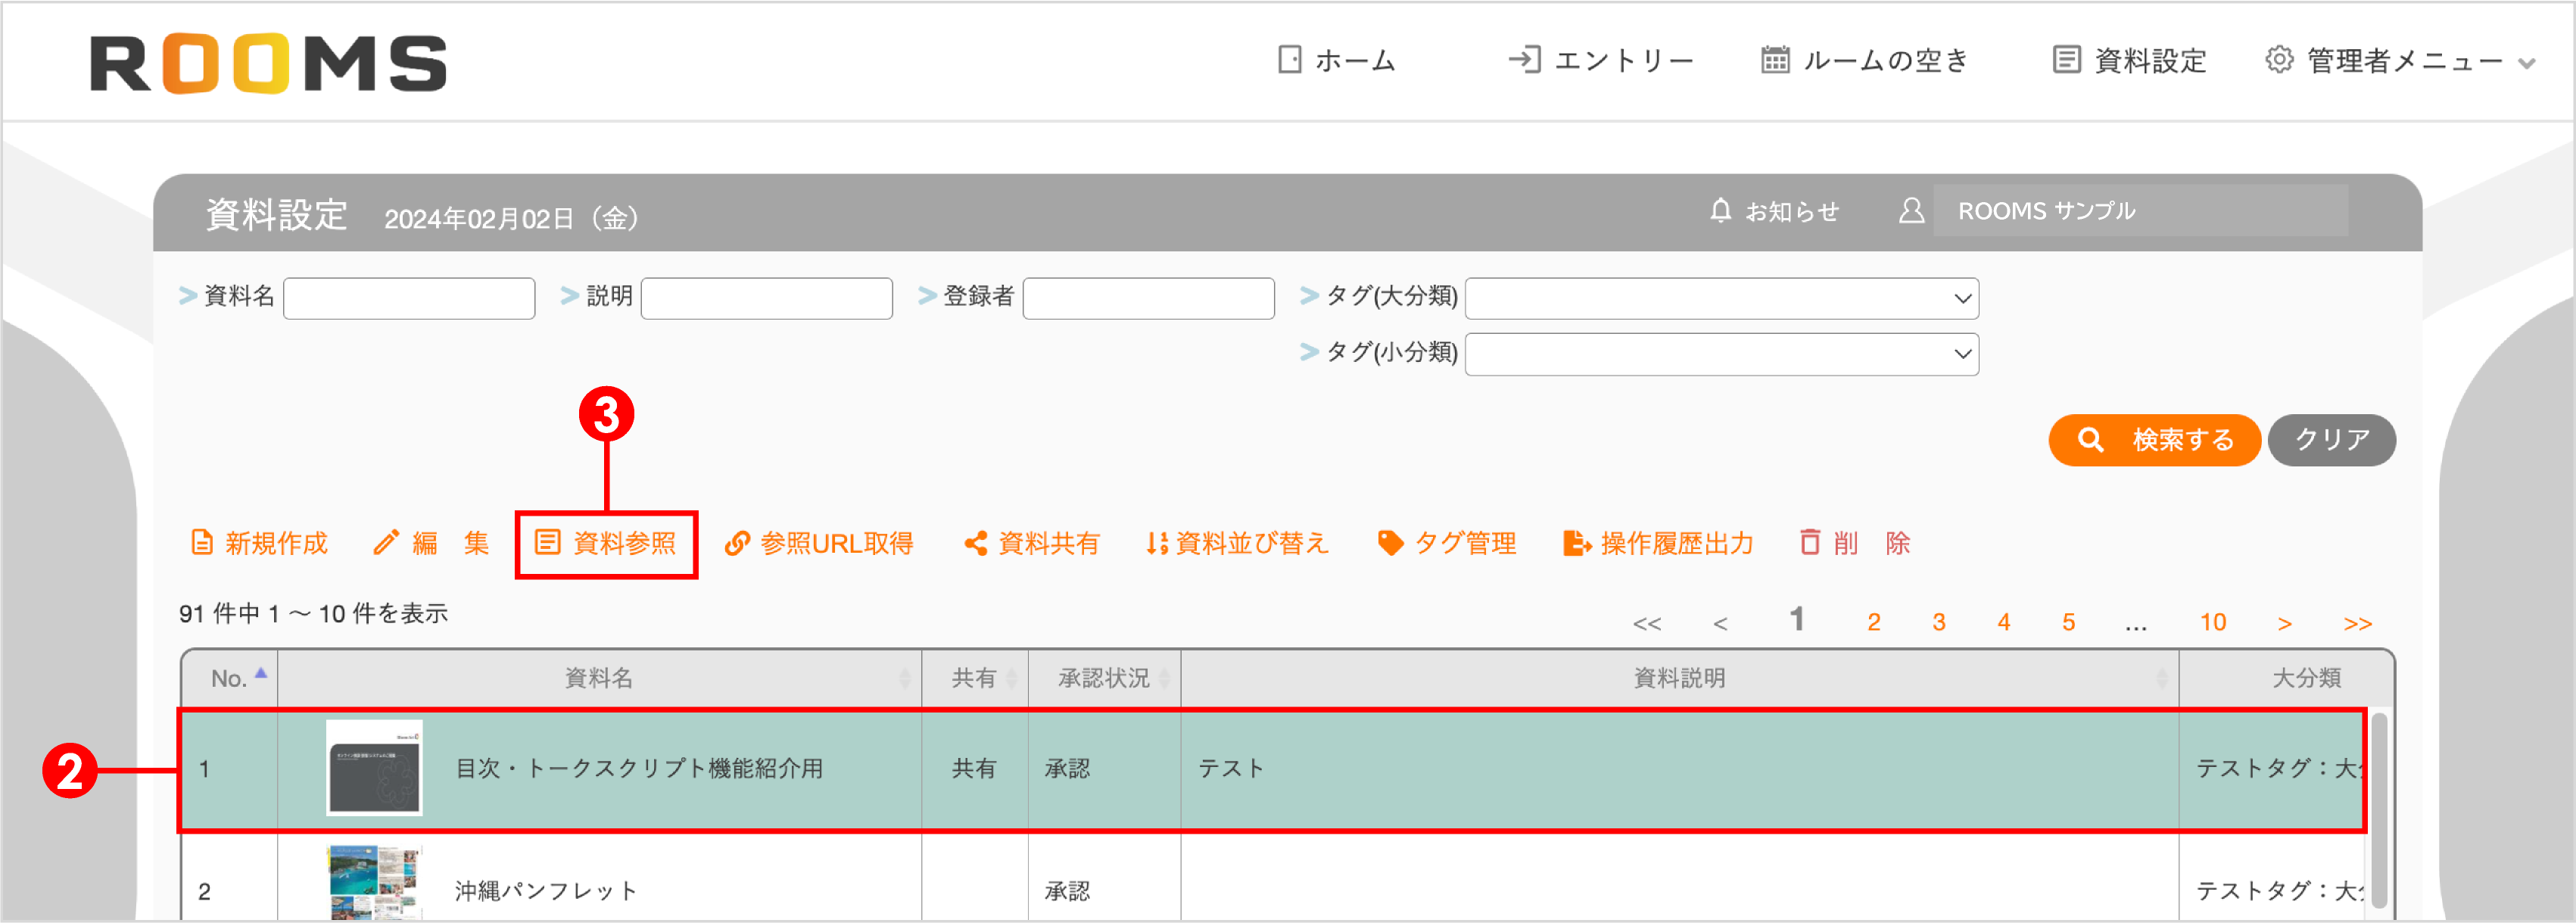Go to page 3

click(1939, 622)
